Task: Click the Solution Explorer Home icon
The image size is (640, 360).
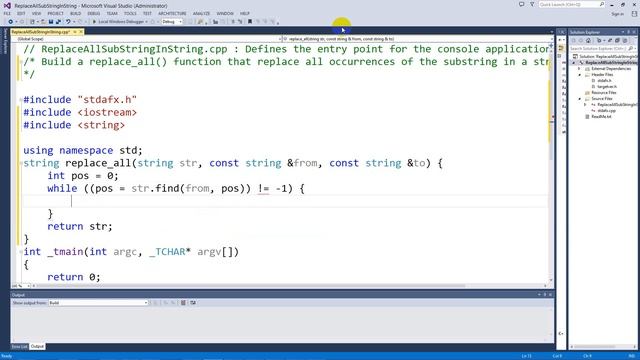Action: (588, 40)
